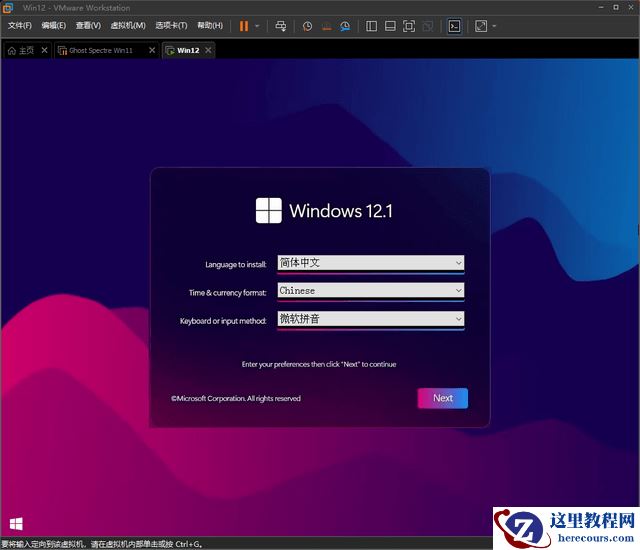Take a snapshot of the VM
The width and height of the screenshot is (640, 550).
pyautogui.click(x=307, y=26)
